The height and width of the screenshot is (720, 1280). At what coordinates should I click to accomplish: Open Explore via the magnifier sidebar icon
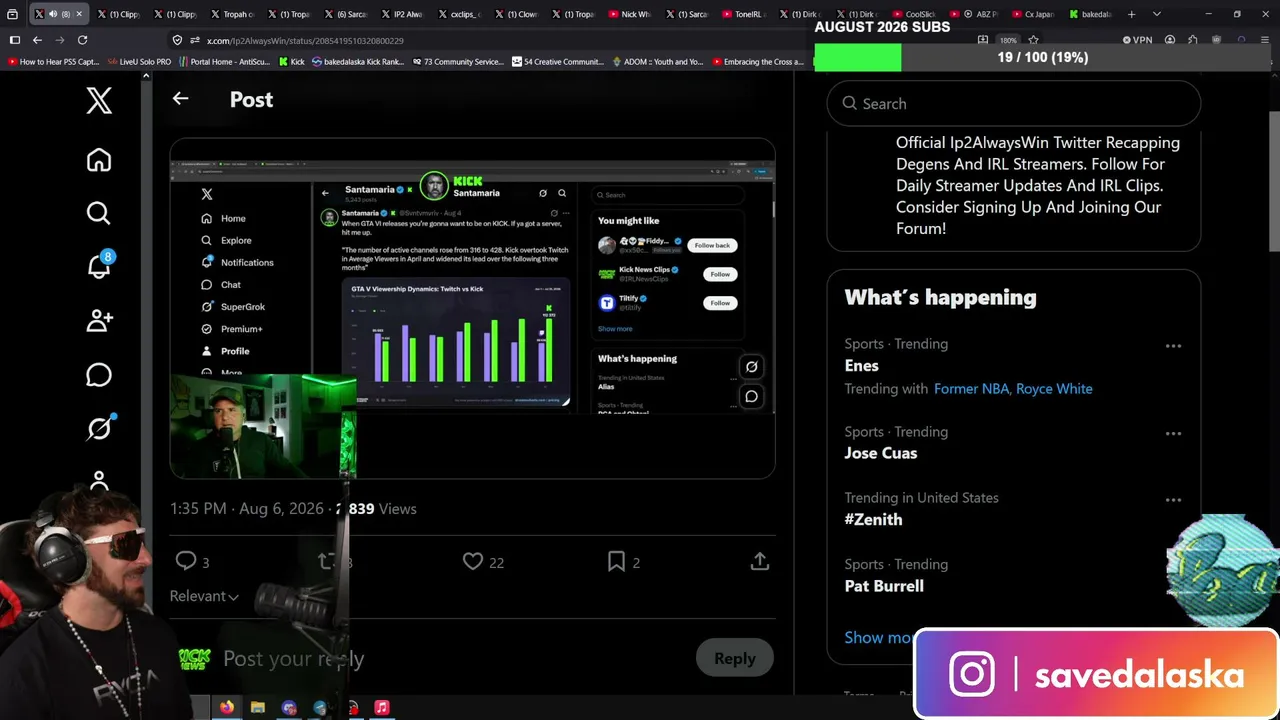coord(99,213)
